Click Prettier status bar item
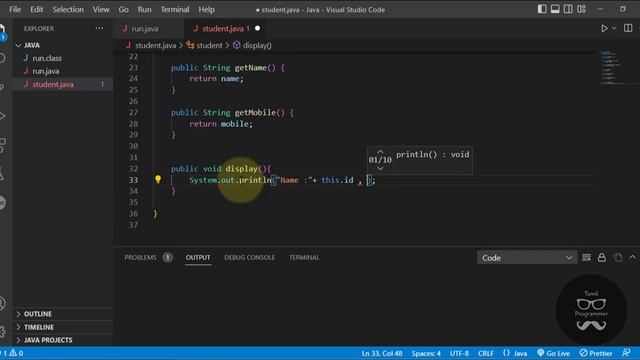 tap(596, 353)
